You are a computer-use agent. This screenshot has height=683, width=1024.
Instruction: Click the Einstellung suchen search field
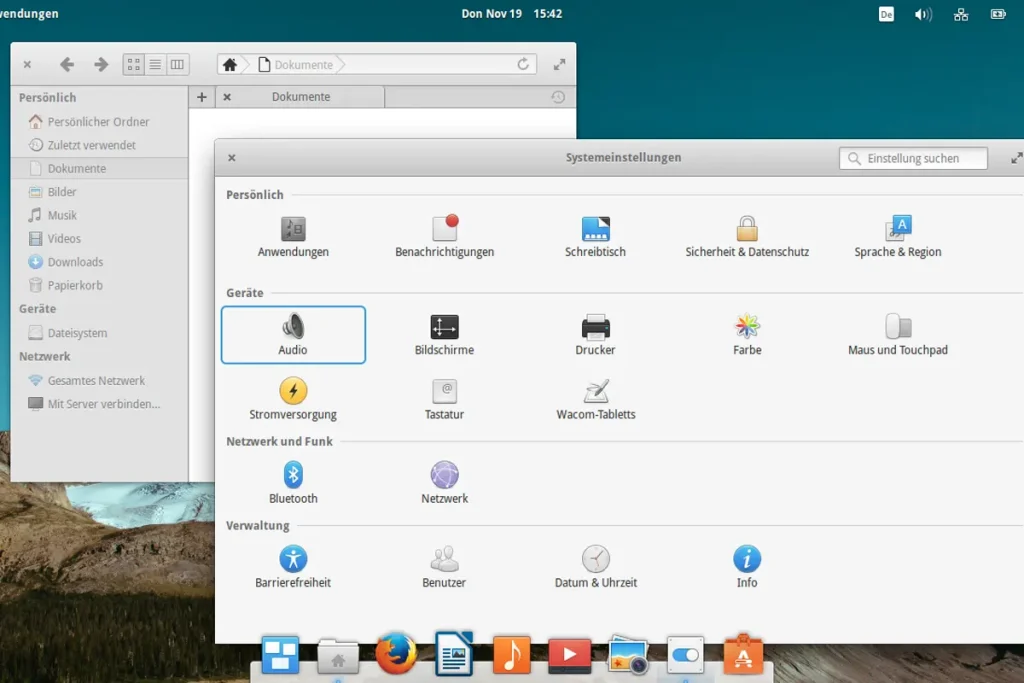(x=912, y=158)
